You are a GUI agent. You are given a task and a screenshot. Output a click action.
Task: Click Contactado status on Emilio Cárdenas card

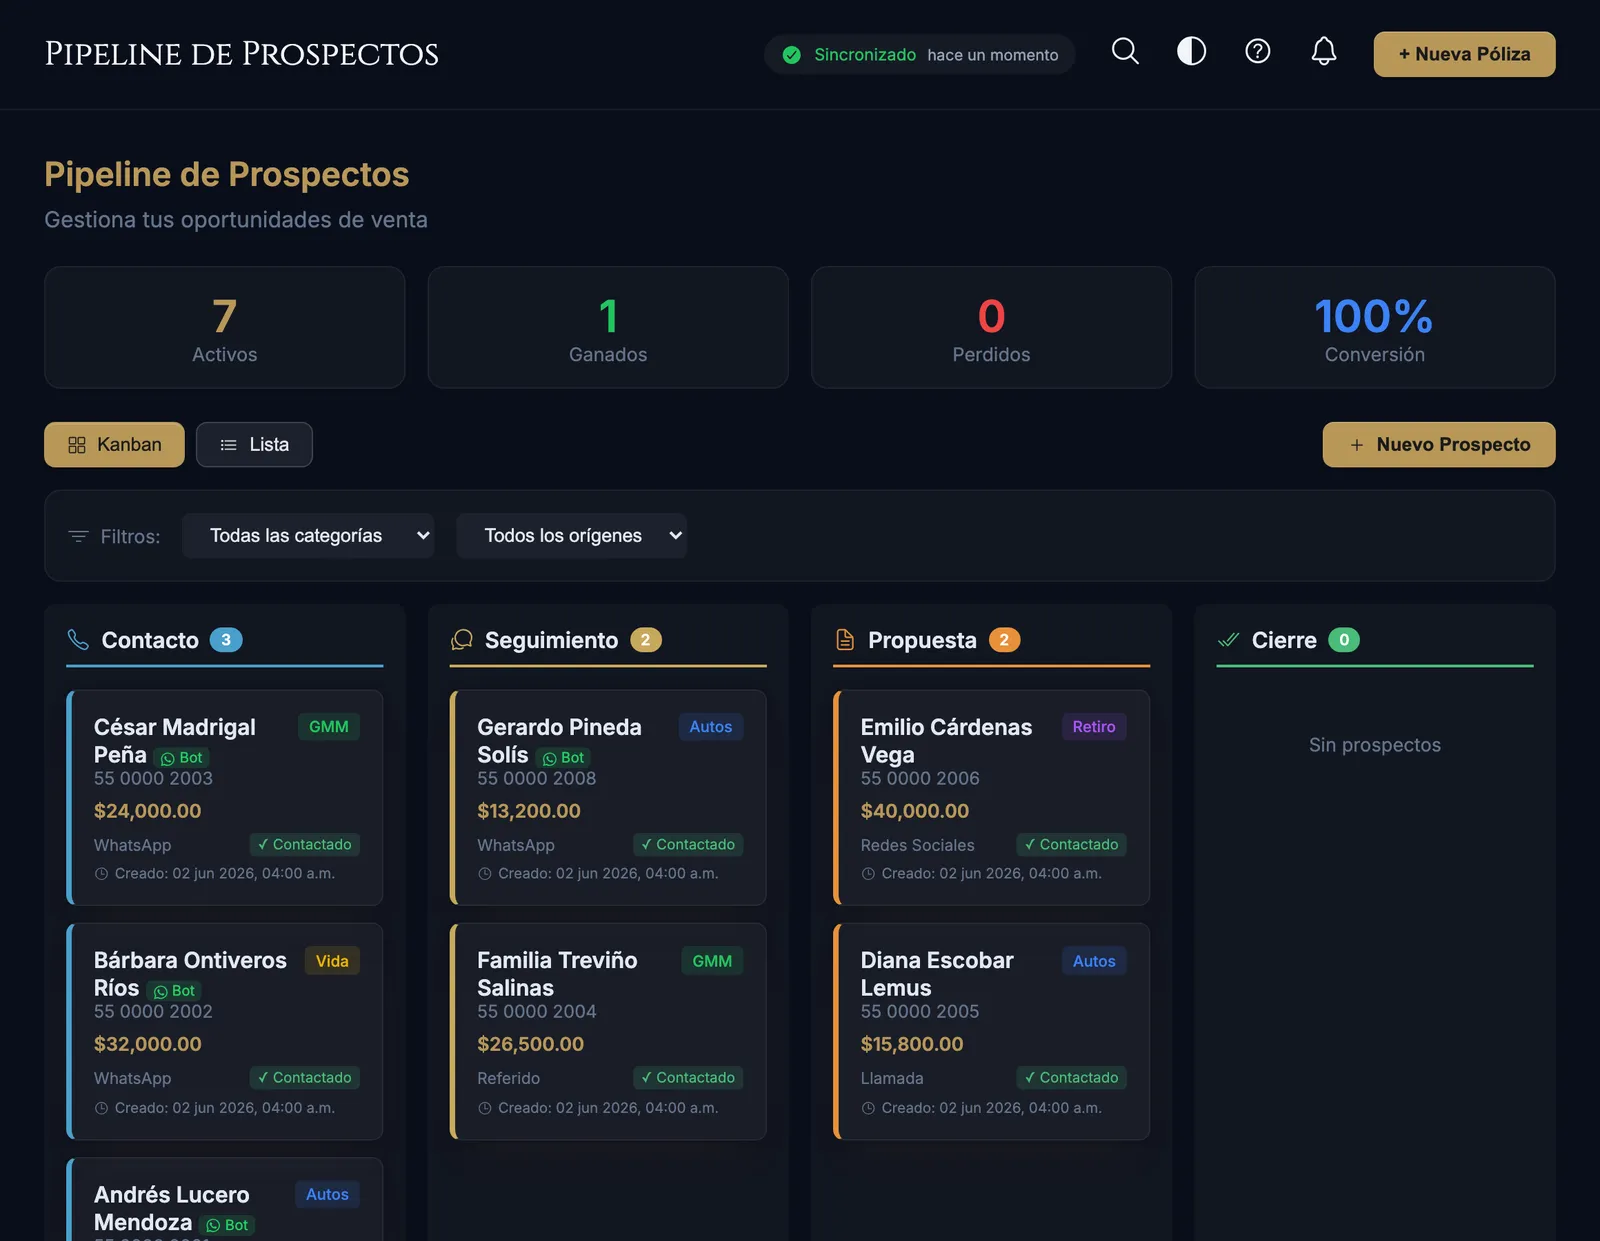click(x=1072, y=845)
